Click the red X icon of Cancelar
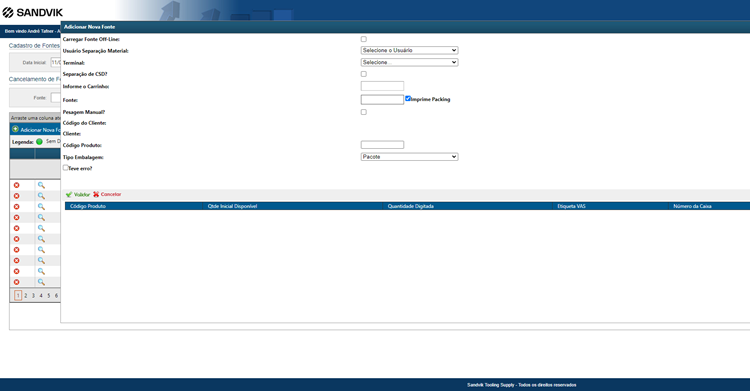This screenshot has width=750, height=391. (96, 194)
